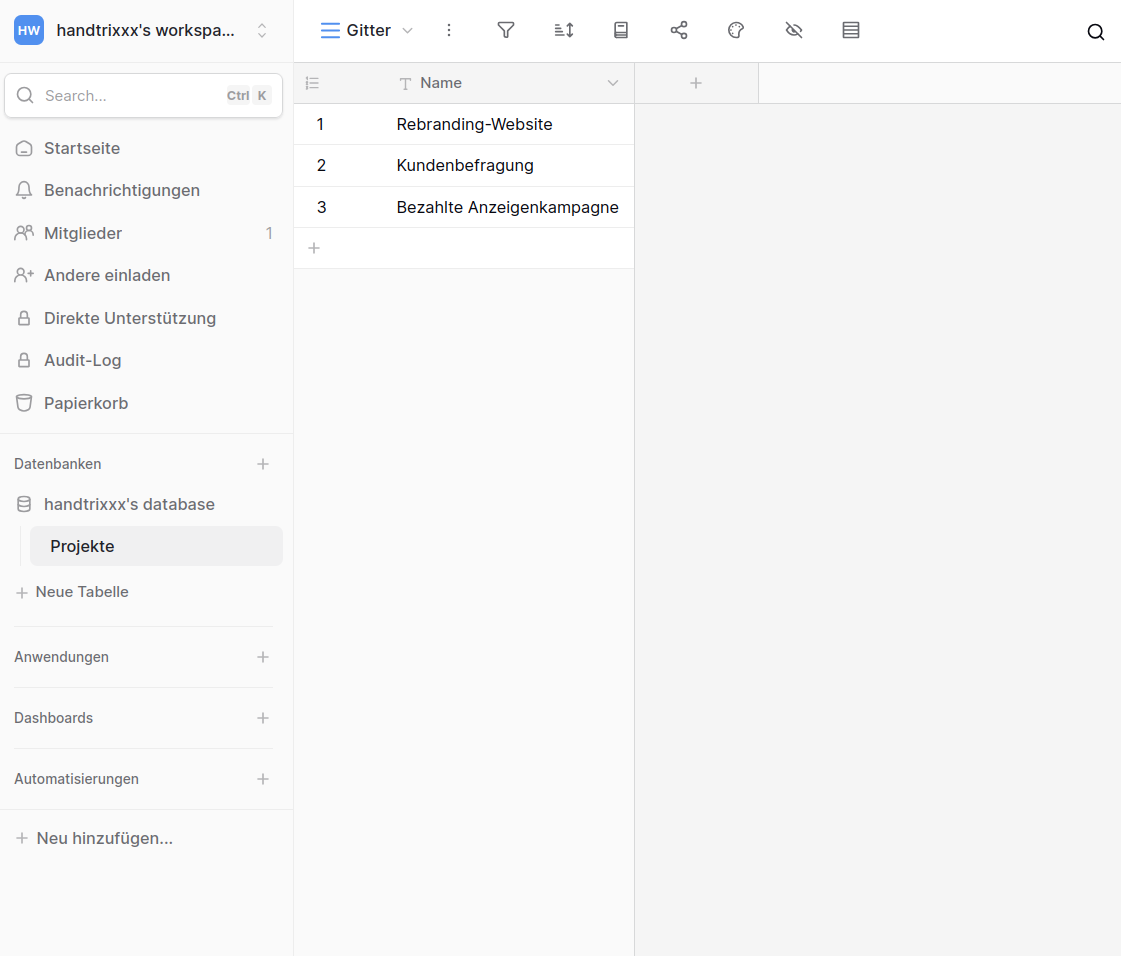Click the sidebar Search field
This screenshot has width=1121, height=956.
[130, 96]
